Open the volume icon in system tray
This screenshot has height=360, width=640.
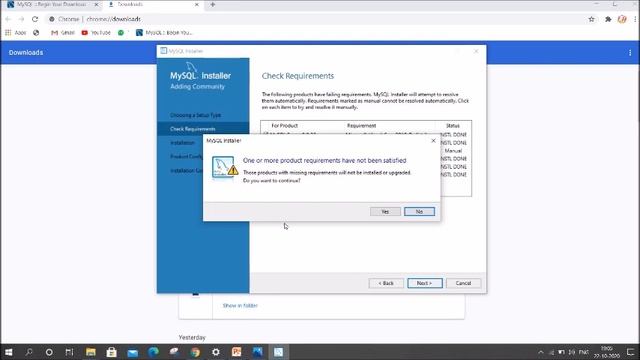(572, 352)
